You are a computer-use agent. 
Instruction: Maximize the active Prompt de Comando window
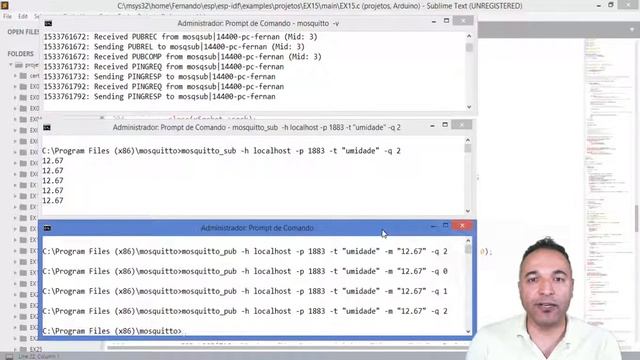(445, 225)
